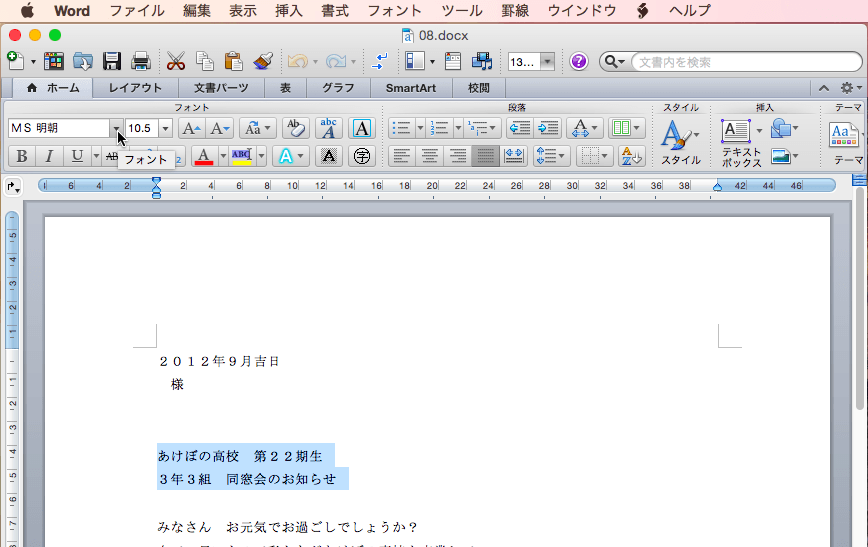The width and height of the screenshot is (868, 547).
Task: Open the Toolbox icon
Action: pos(453,61)
